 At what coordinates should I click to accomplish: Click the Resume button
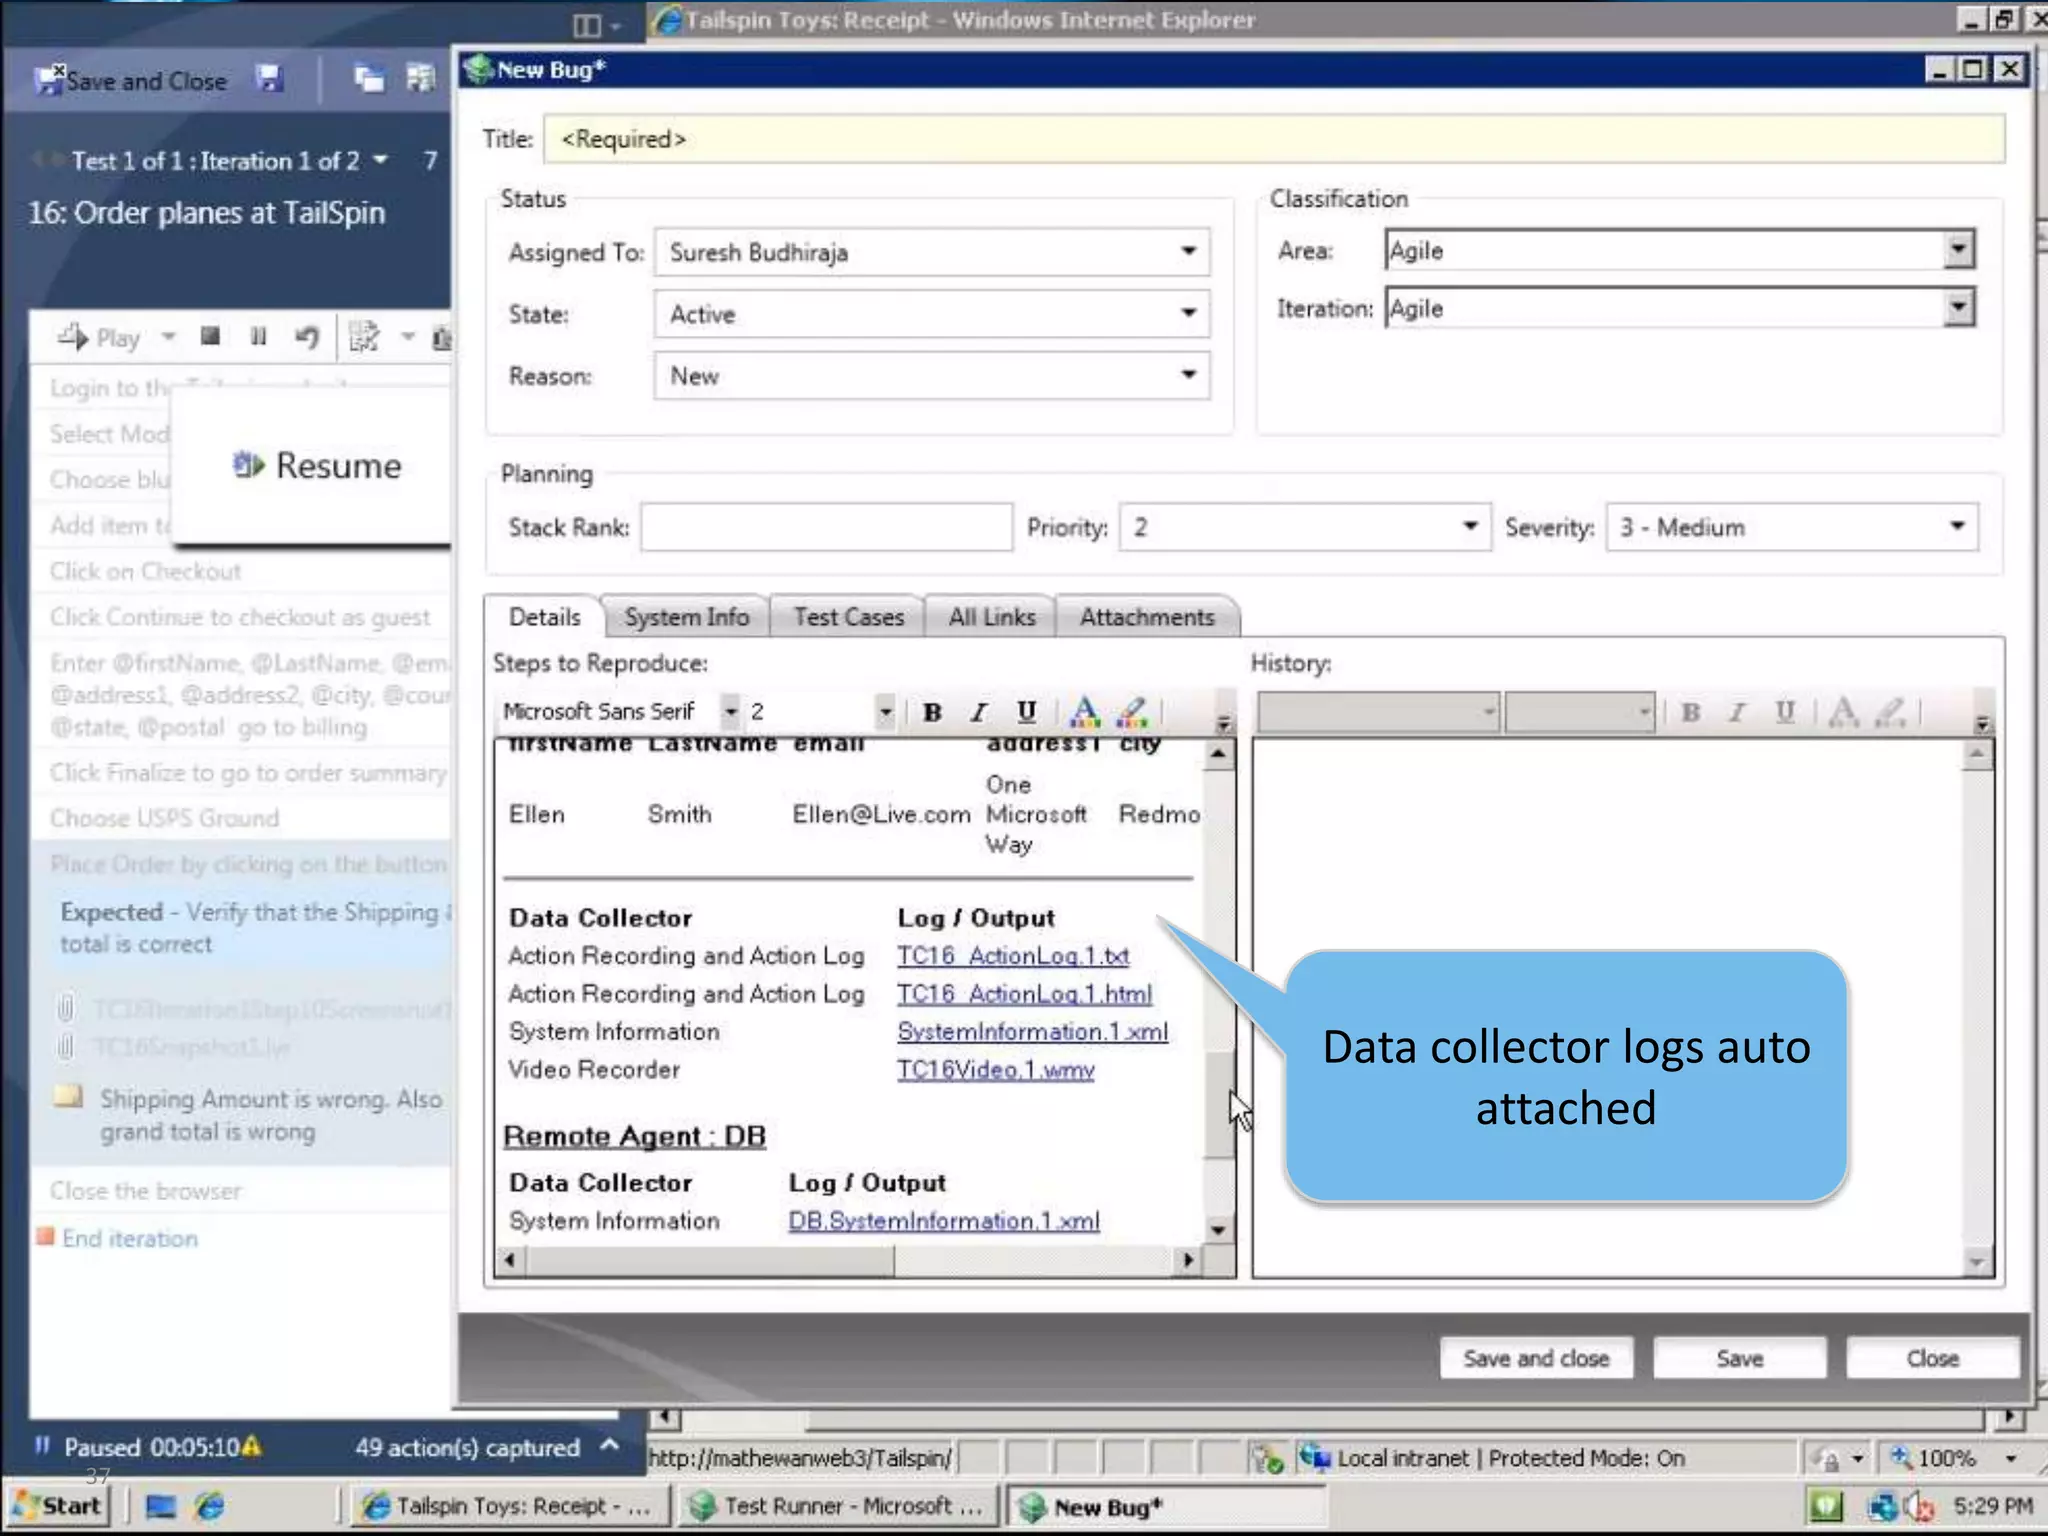coord(317,466)
